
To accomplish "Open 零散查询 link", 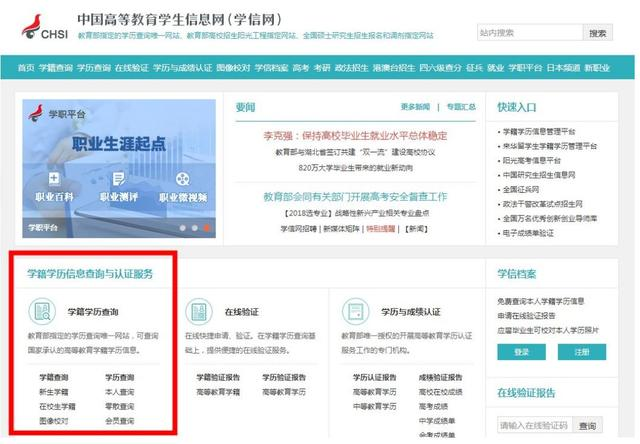I will pos(119,406).
